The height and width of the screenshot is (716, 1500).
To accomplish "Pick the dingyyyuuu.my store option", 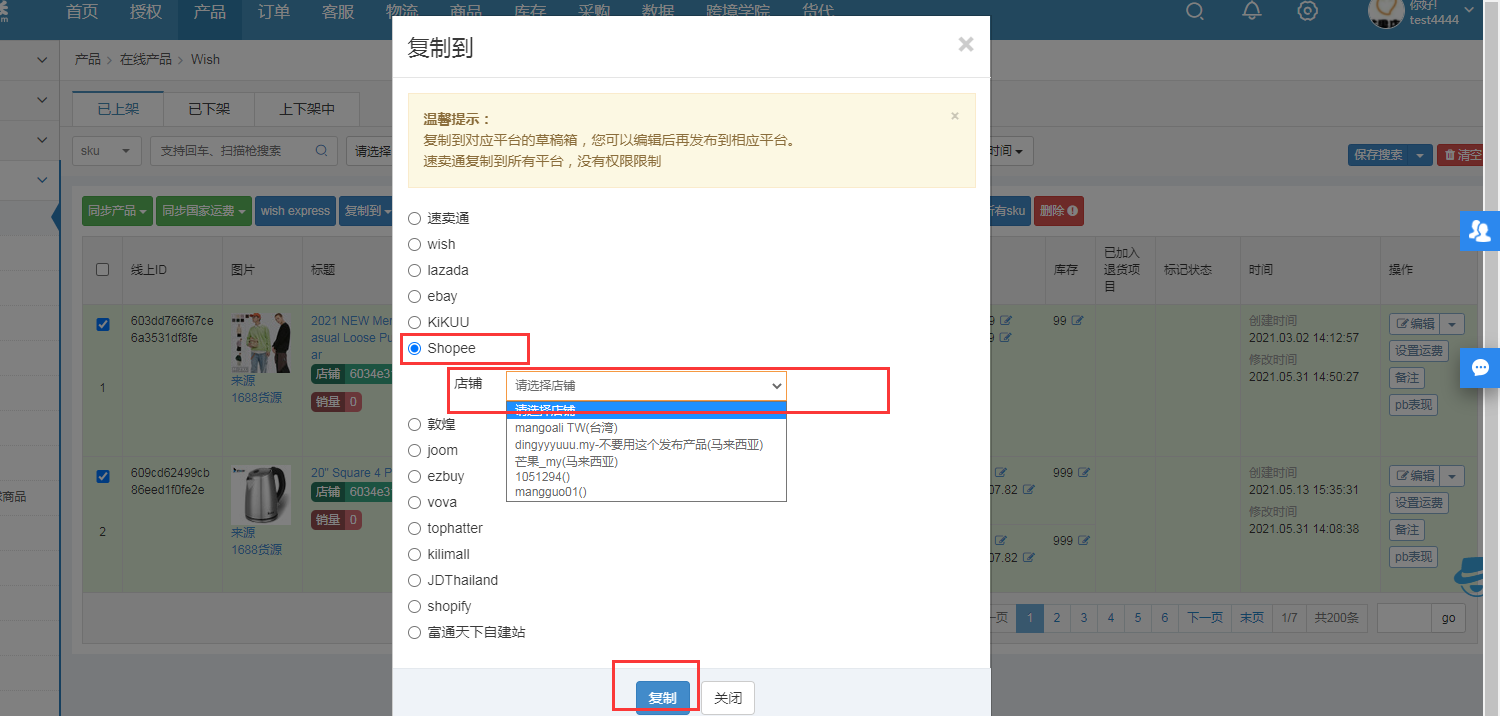I will [646, 444].
